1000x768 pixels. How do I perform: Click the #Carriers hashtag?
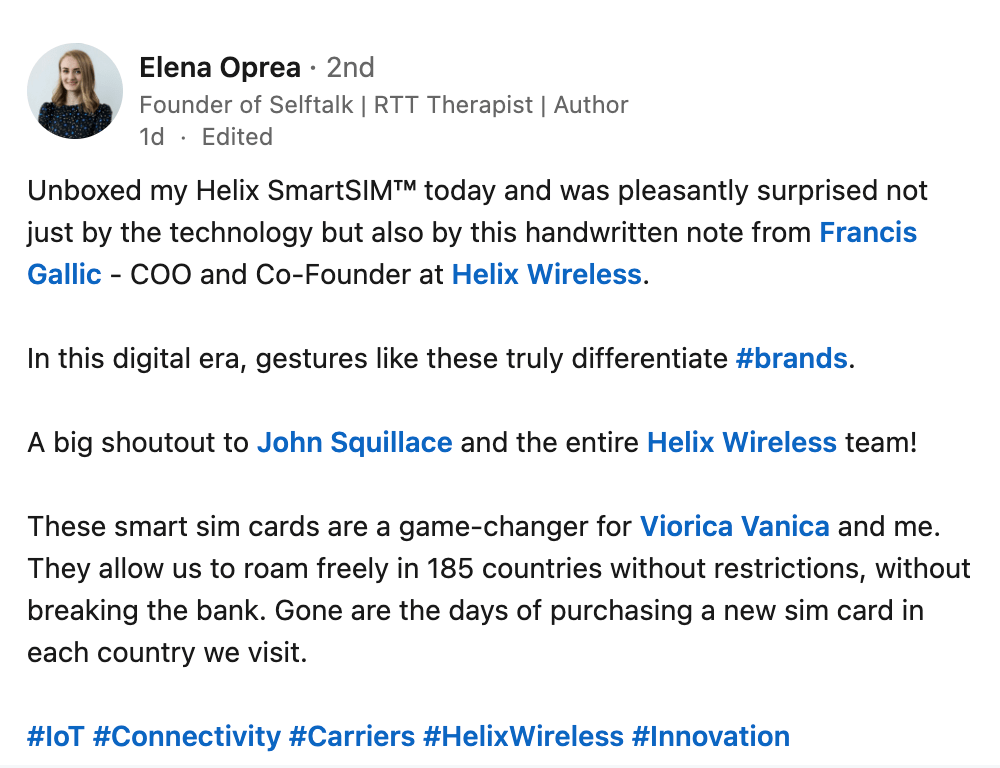pyautogui.click(x=351, y=737)
